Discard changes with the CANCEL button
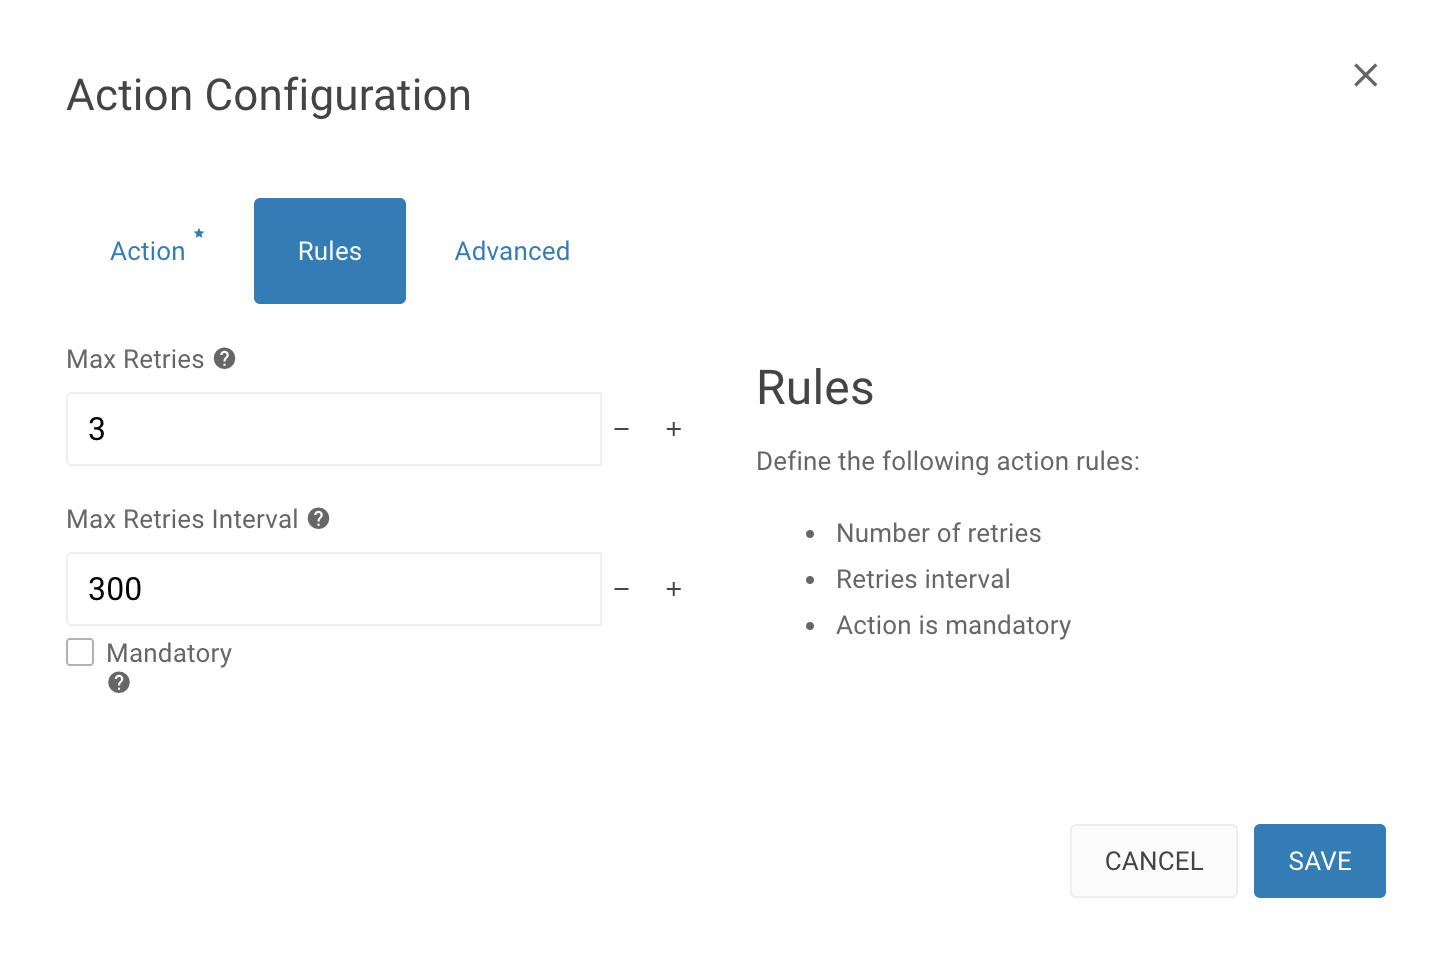The height and width of the screenshot is (968, 1450). pos(1154,861)
